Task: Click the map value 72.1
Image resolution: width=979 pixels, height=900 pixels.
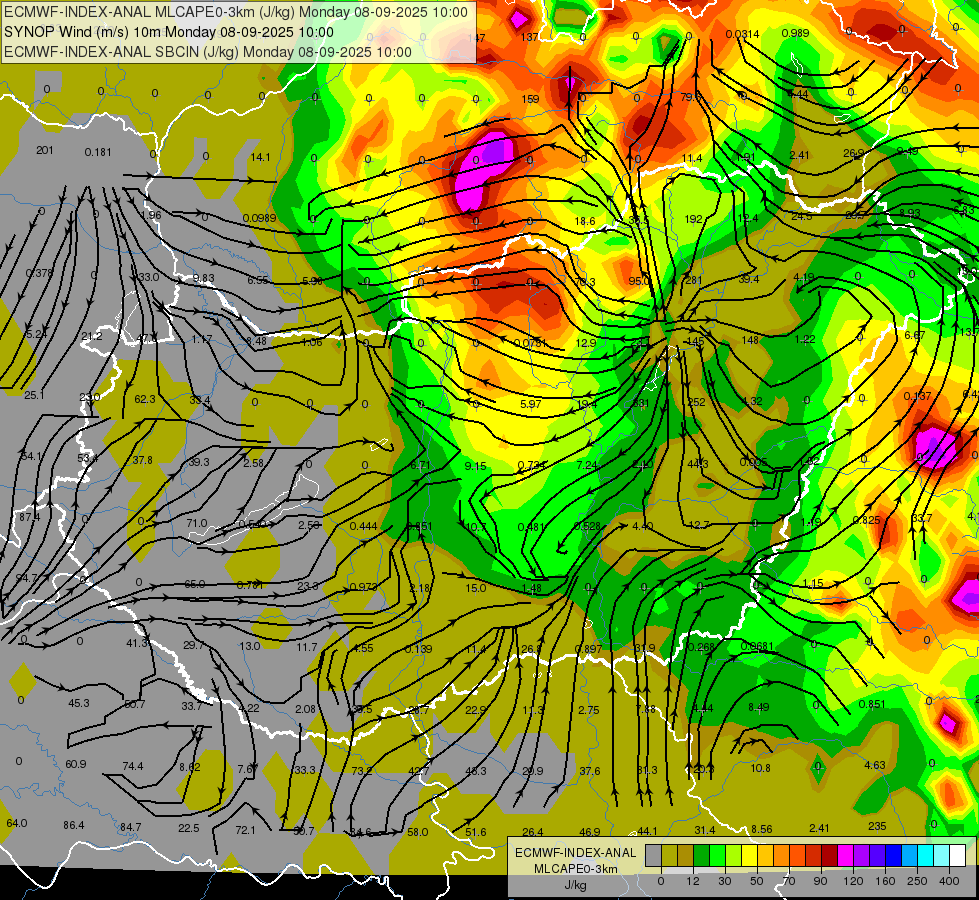Action: coord(245,830)
